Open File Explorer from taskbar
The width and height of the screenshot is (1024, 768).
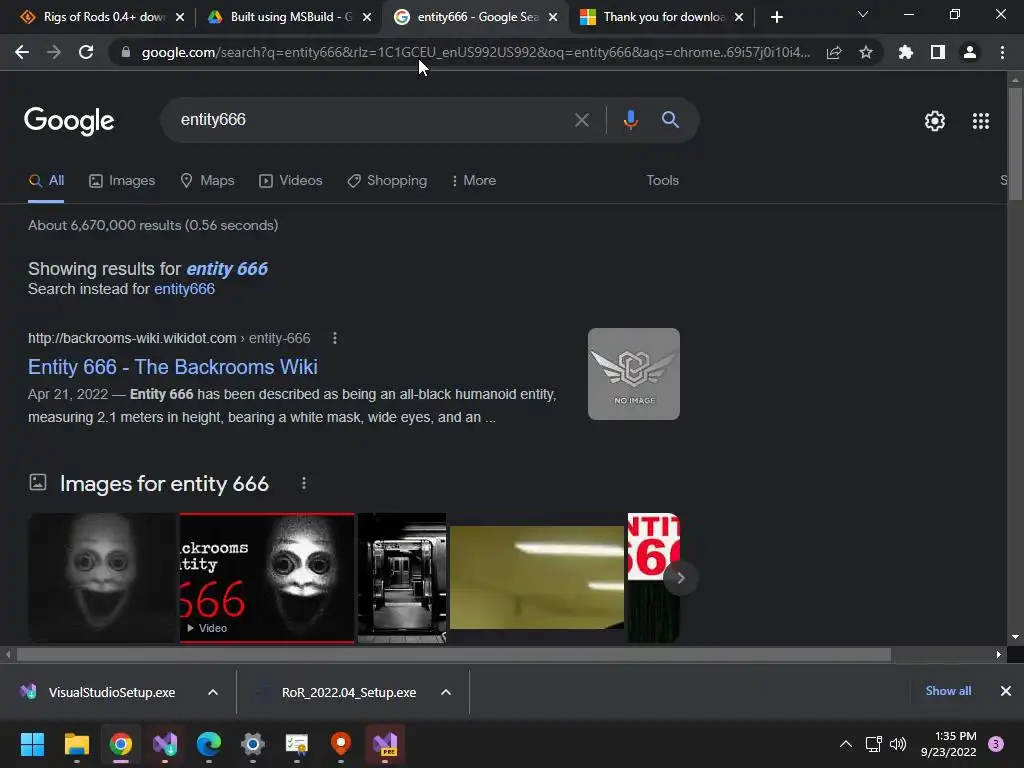[x=76, y=744]
